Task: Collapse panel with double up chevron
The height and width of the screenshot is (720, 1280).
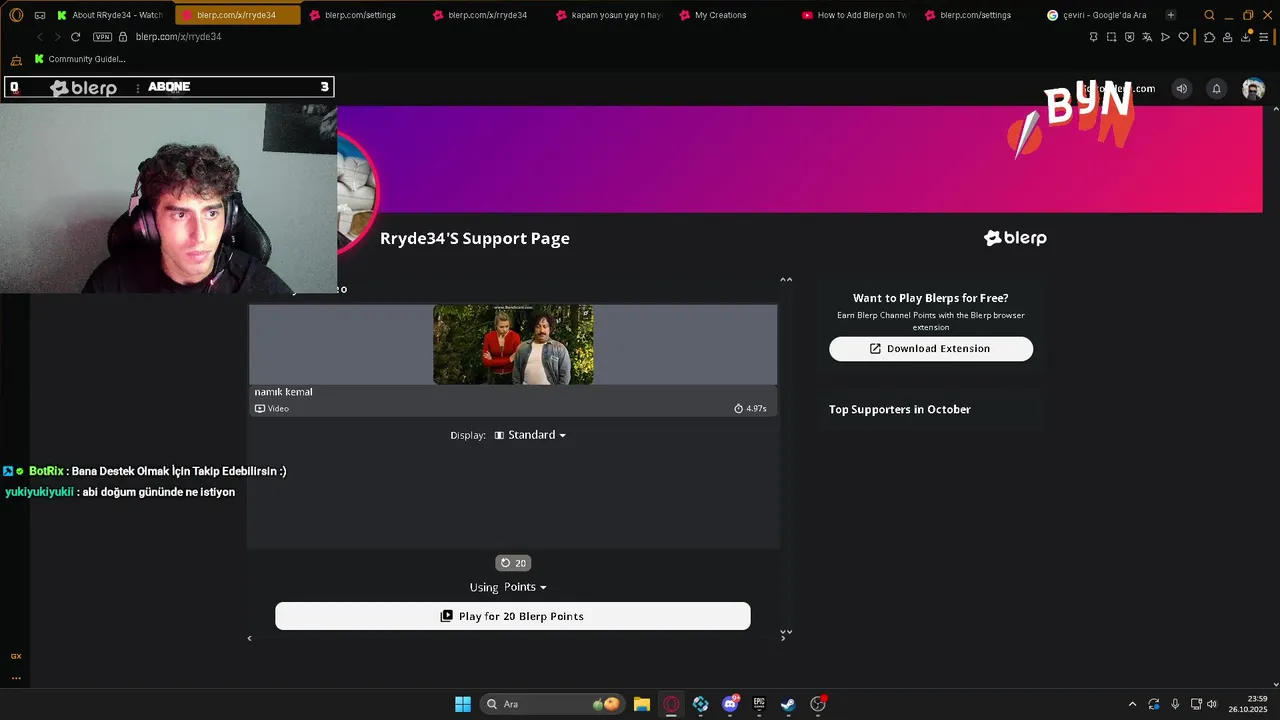Action: (786, 280)
